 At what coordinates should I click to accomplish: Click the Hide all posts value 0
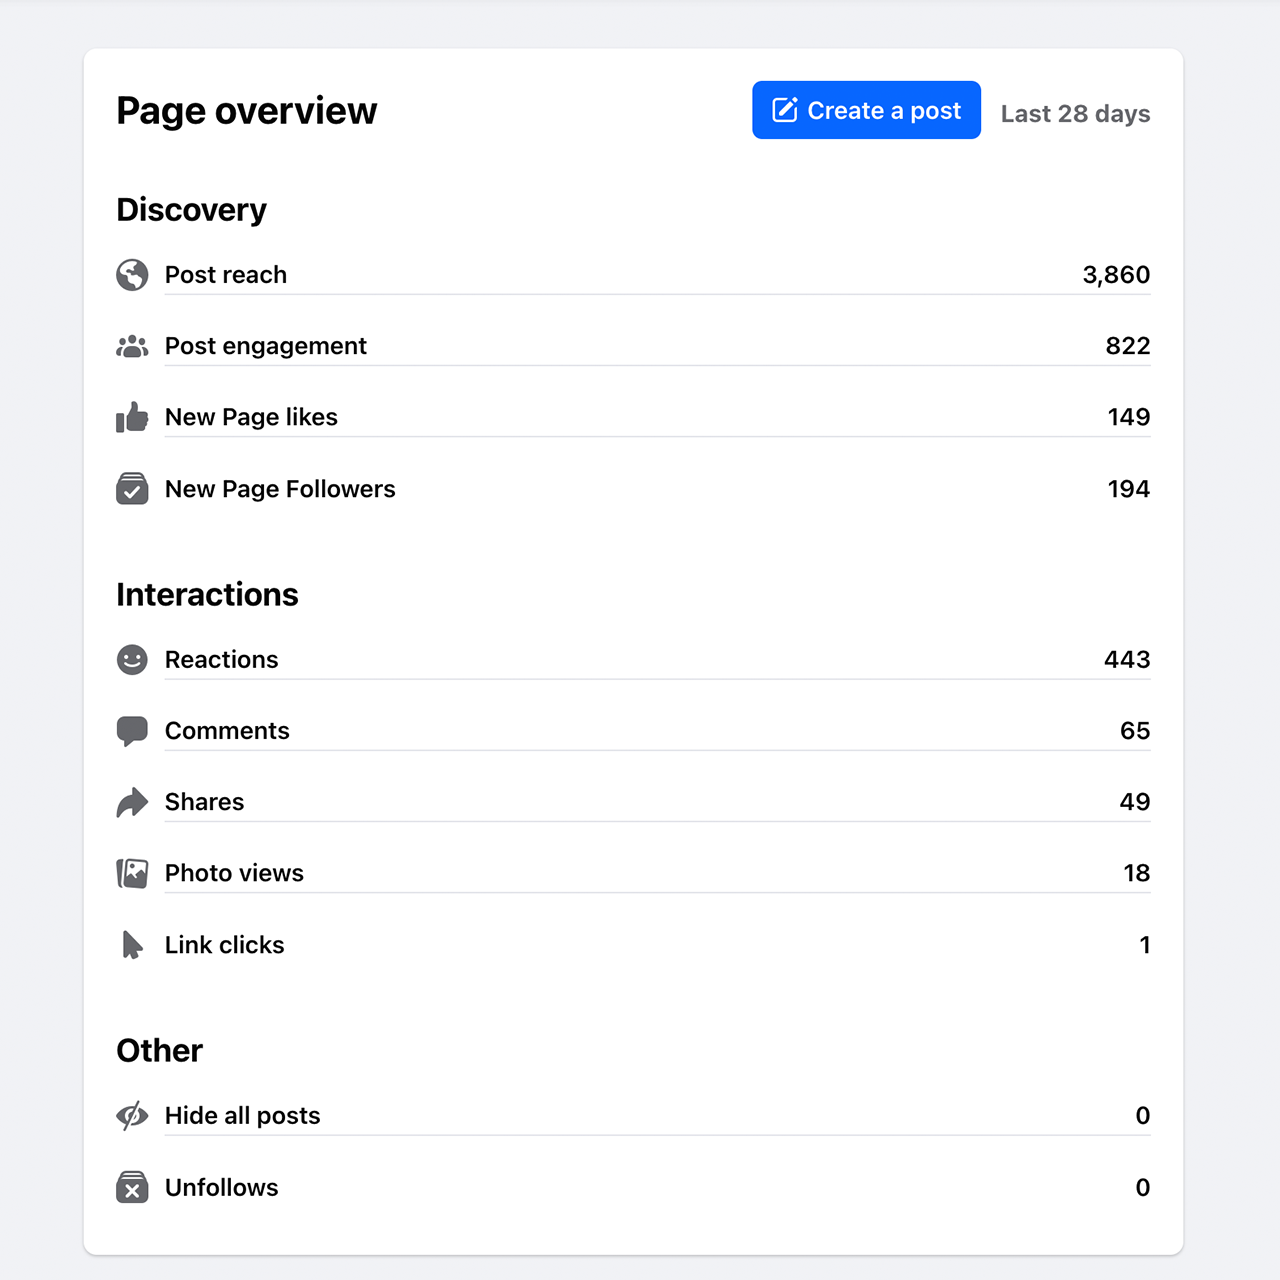[x=1143, y=1116]
